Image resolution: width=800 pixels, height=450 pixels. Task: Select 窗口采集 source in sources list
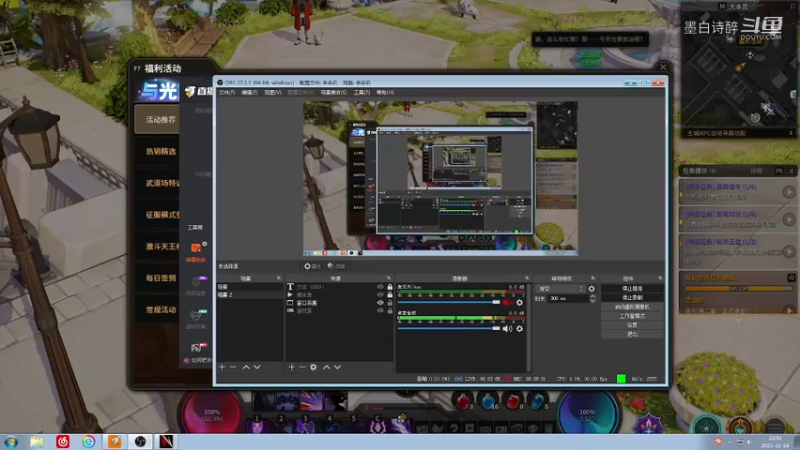307,303
